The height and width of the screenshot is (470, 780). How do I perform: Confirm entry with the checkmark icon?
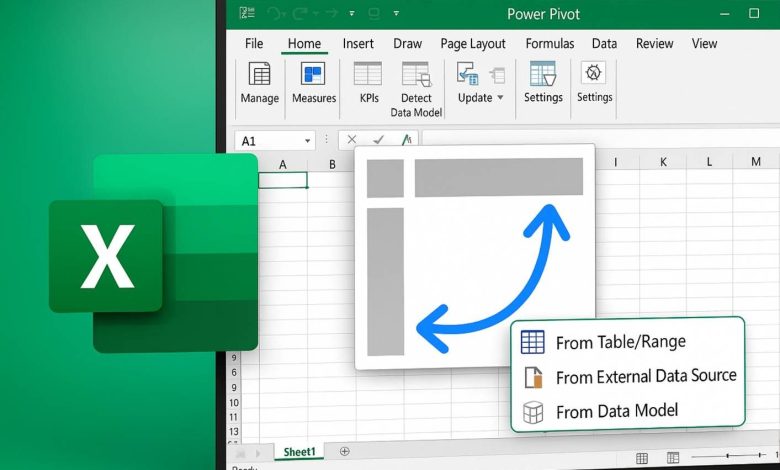point(378,141)
